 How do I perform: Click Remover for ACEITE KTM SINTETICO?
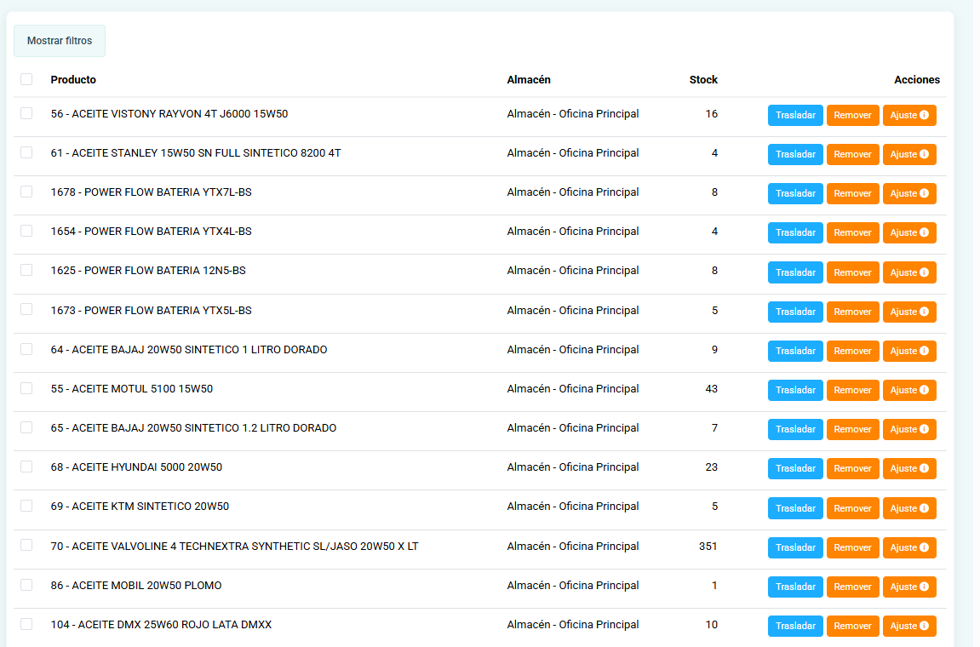coord(852,508)
